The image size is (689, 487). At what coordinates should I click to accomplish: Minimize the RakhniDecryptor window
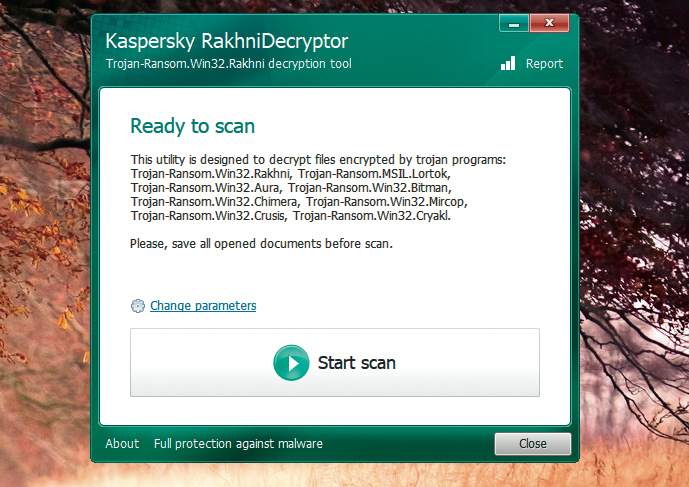pyautogui.click(x=511, y=21)
